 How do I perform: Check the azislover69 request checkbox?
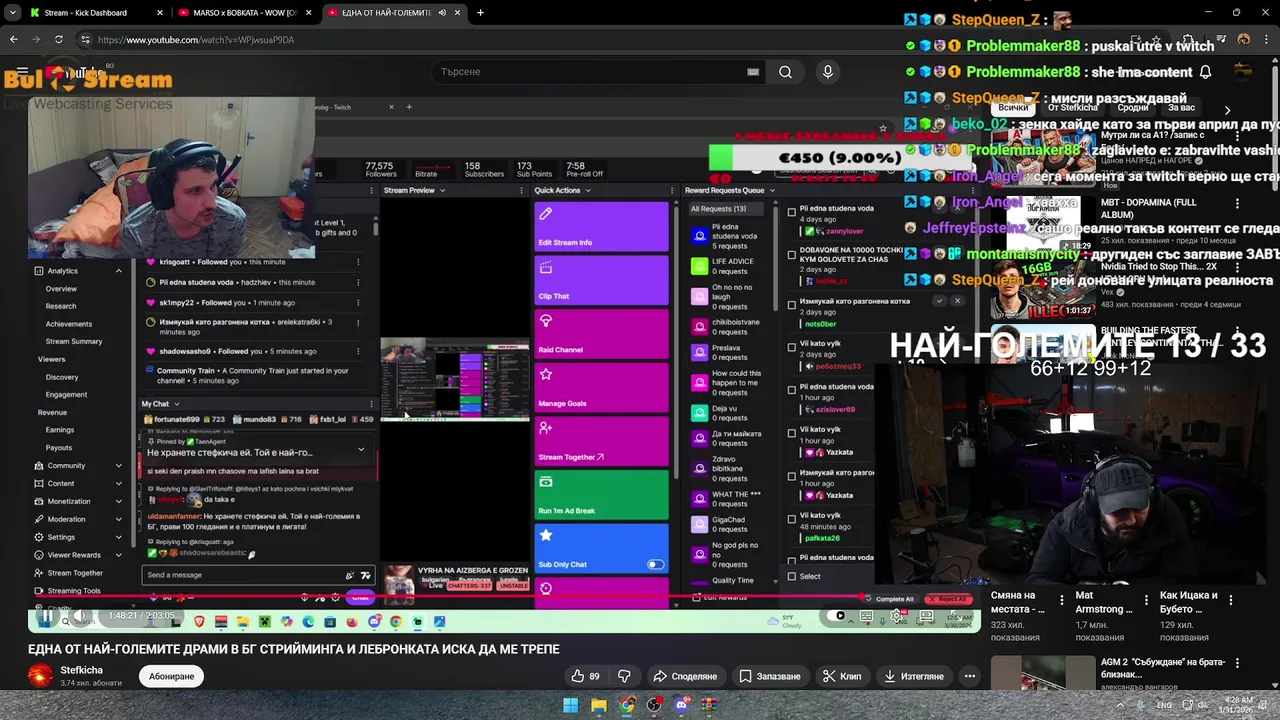point(792,390)
